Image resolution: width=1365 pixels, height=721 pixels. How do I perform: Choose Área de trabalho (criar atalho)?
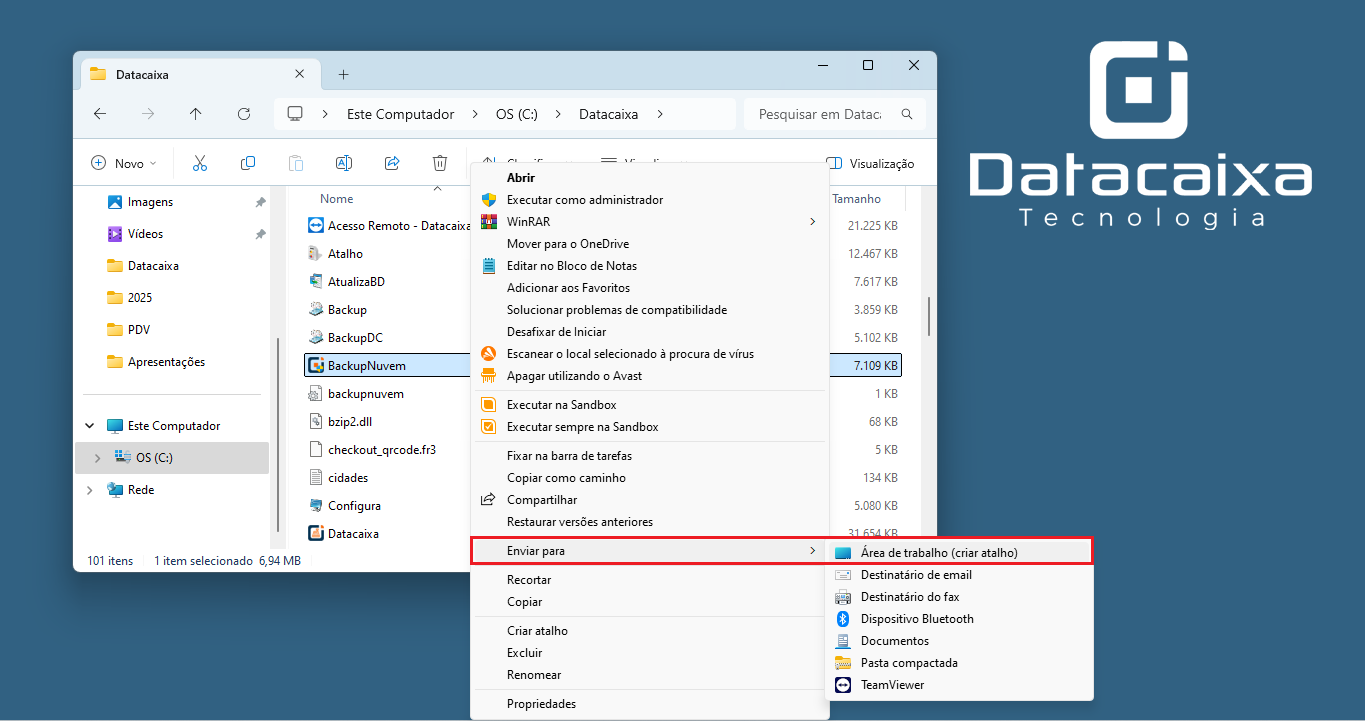959,552
